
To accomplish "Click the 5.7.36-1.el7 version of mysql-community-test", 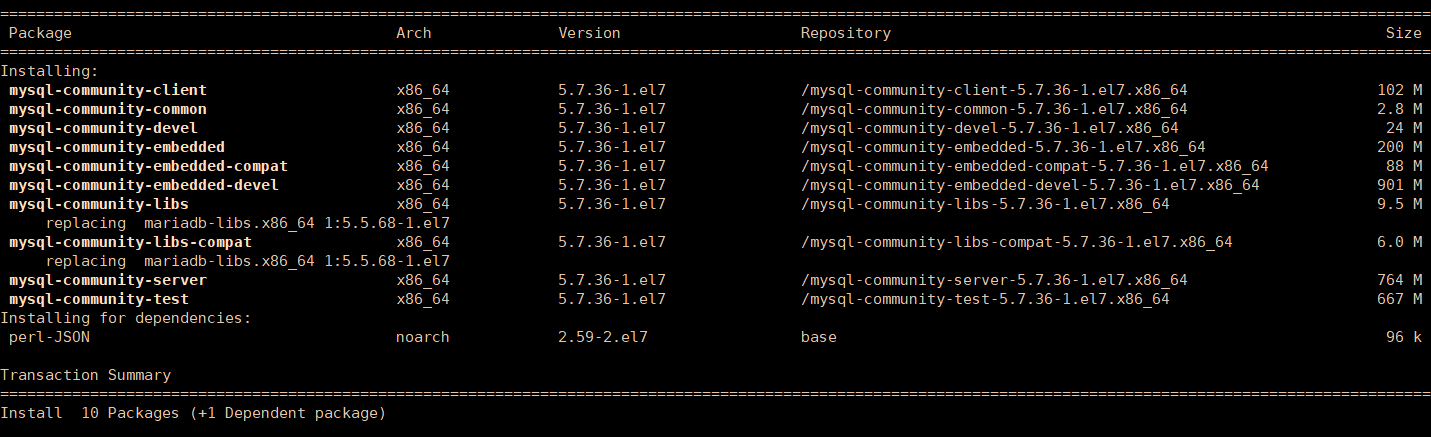I will (612, 299).
